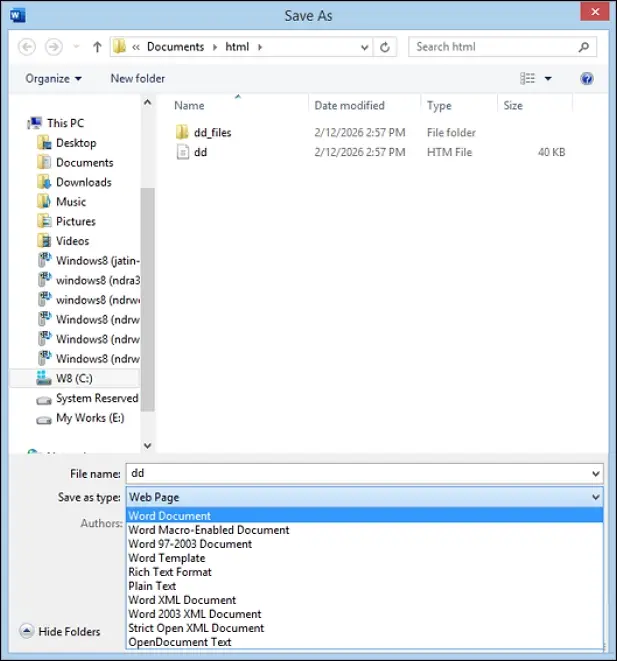Screen dimensions: 617x661
Task: Open Videos in the navigation pane
Action: [72, 241]
